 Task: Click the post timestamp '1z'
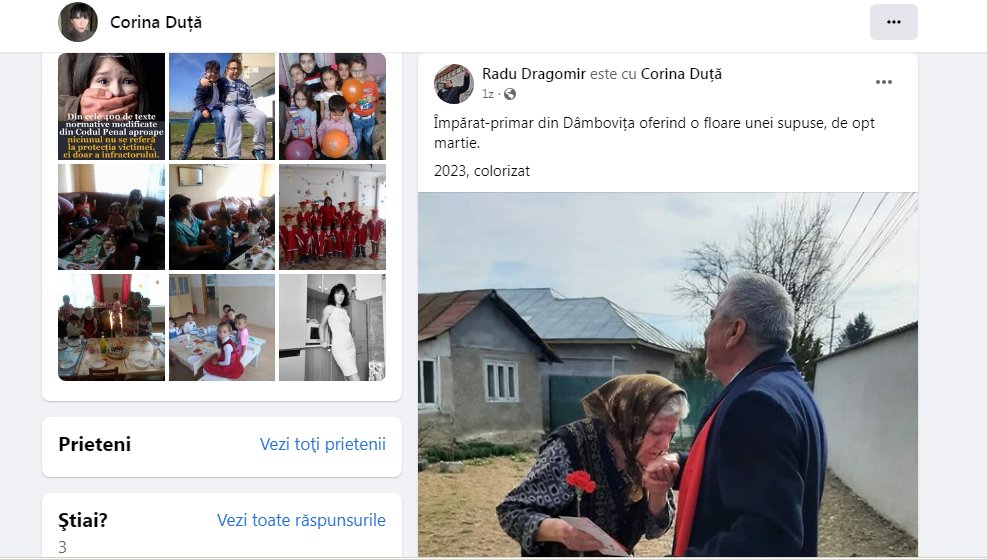(x=488, y=94)
